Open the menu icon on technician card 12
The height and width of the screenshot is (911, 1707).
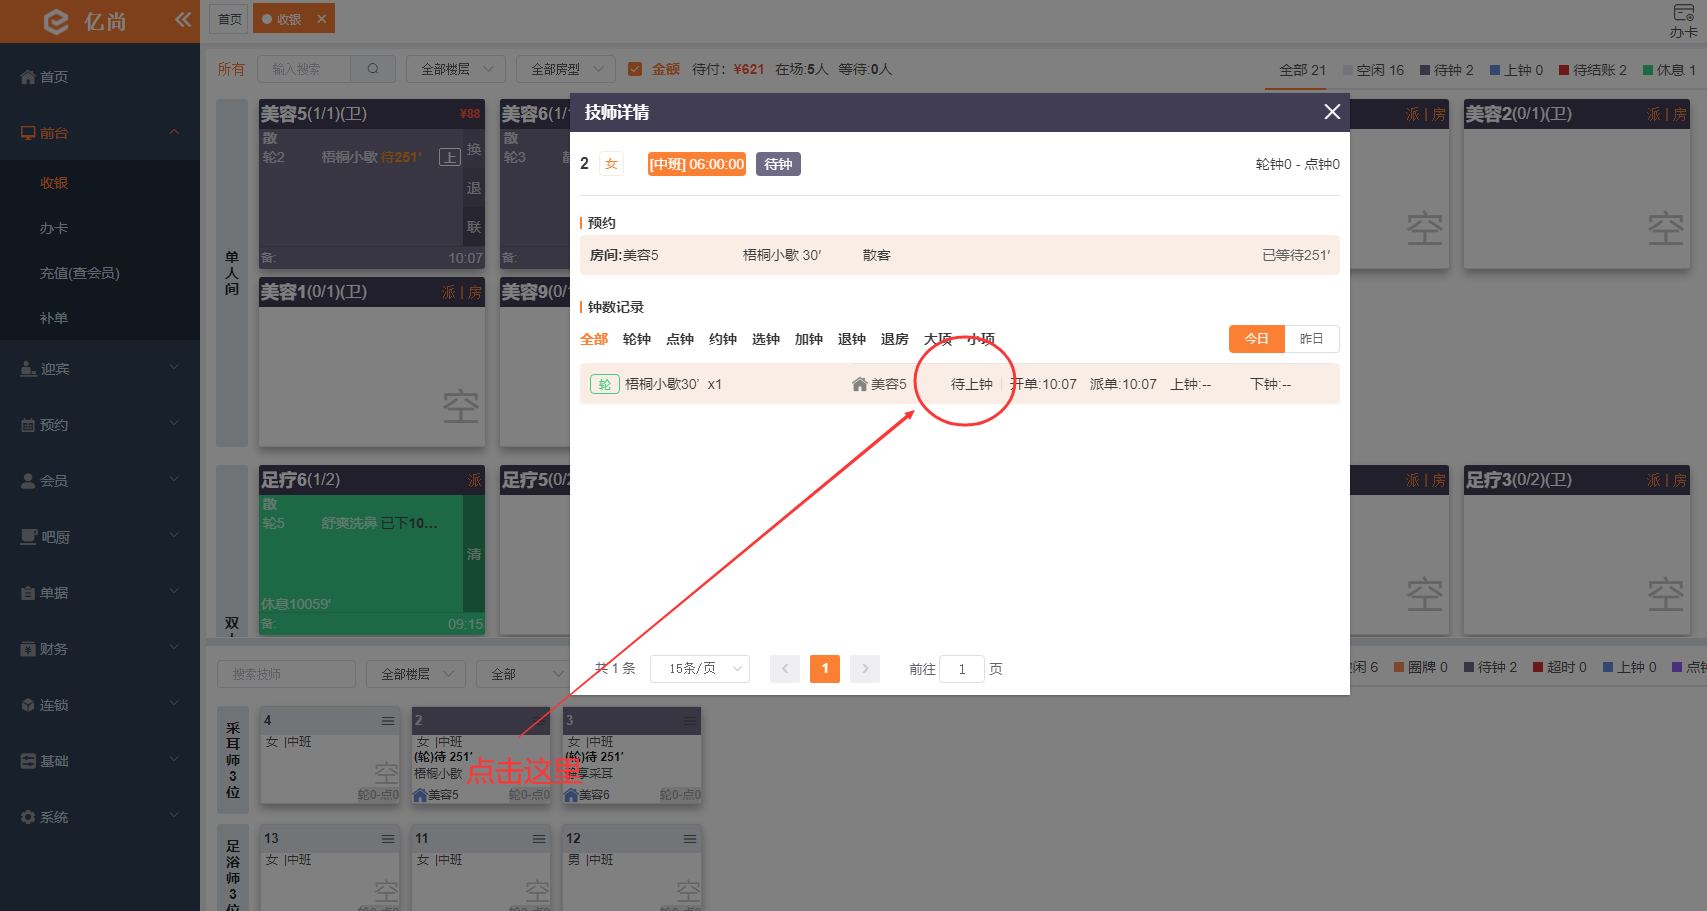click(690, 839)
